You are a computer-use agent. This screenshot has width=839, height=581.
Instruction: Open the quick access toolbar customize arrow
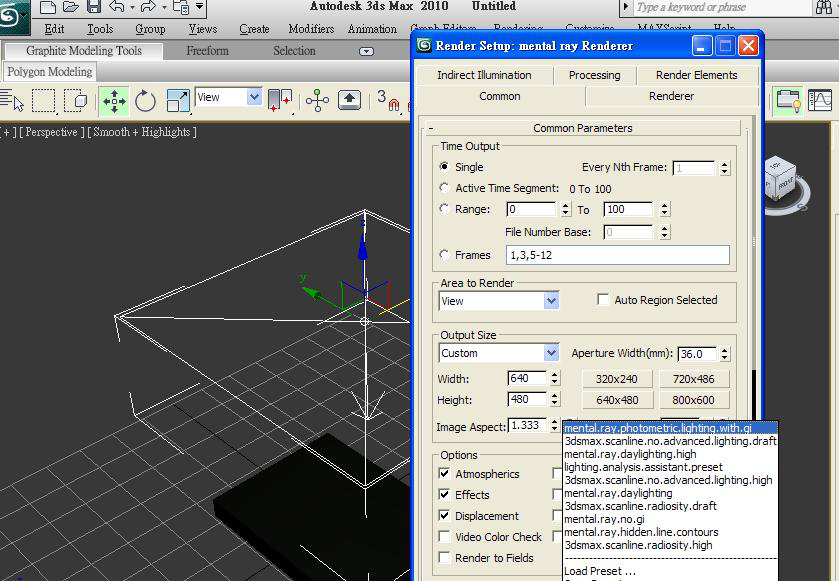200,6
